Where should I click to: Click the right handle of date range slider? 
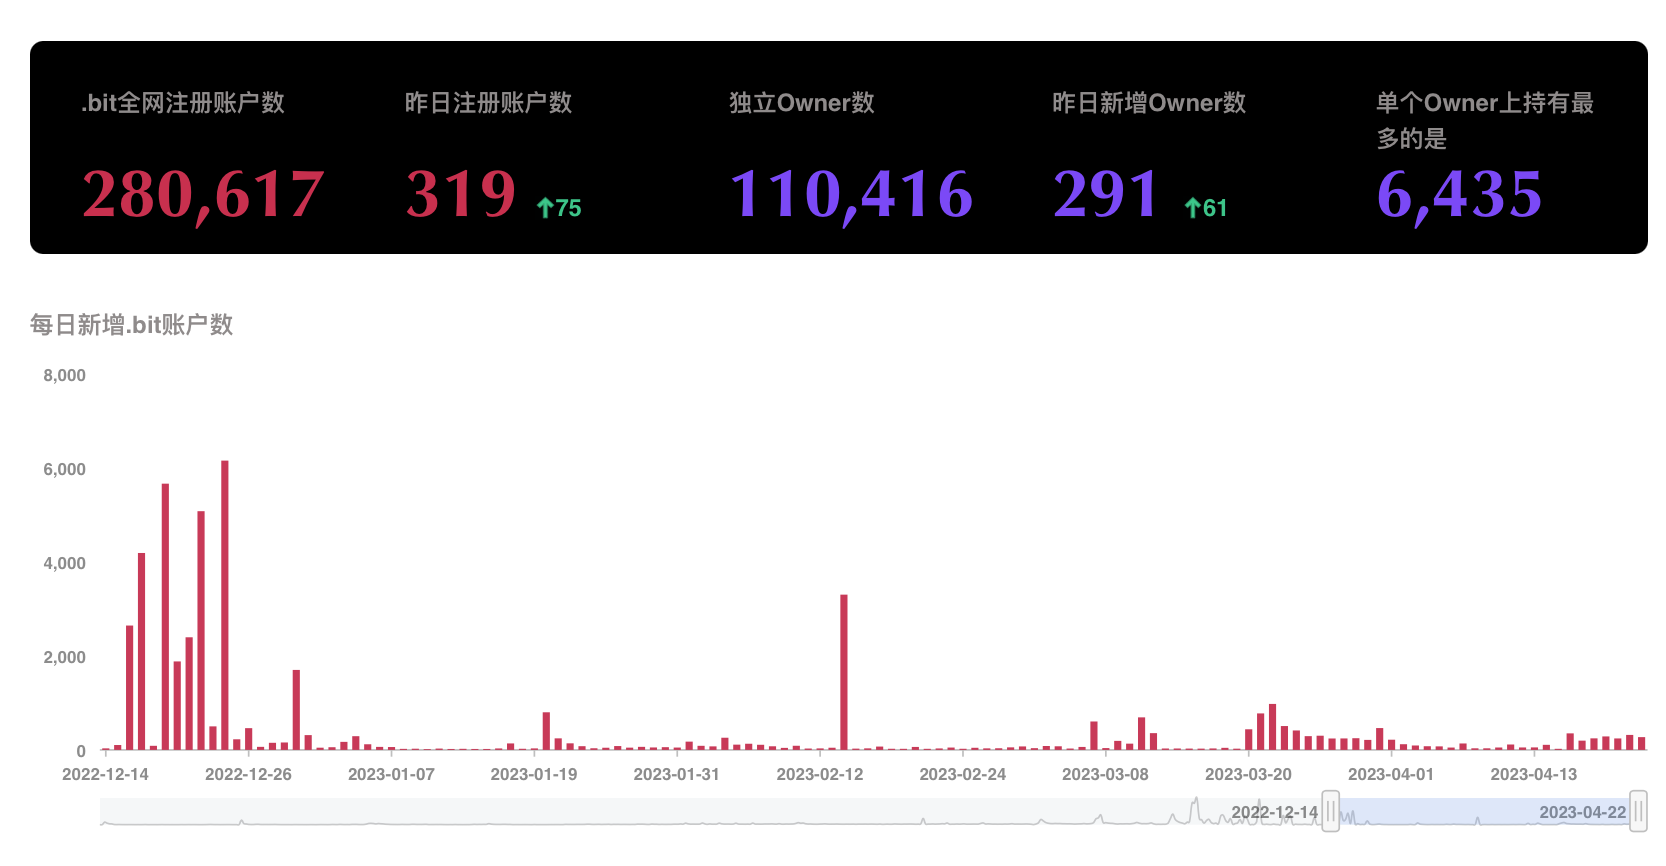click(x=1638, y=811)
